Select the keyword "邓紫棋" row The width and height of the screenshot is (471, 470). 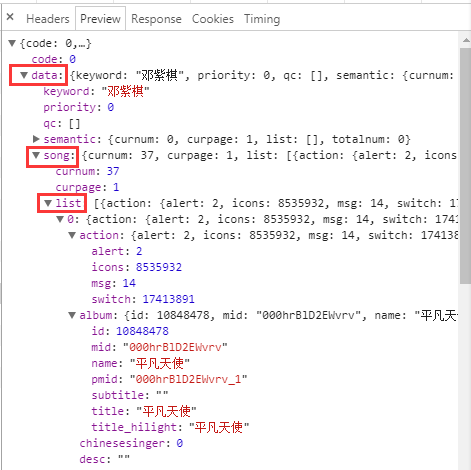coord(96,91)
